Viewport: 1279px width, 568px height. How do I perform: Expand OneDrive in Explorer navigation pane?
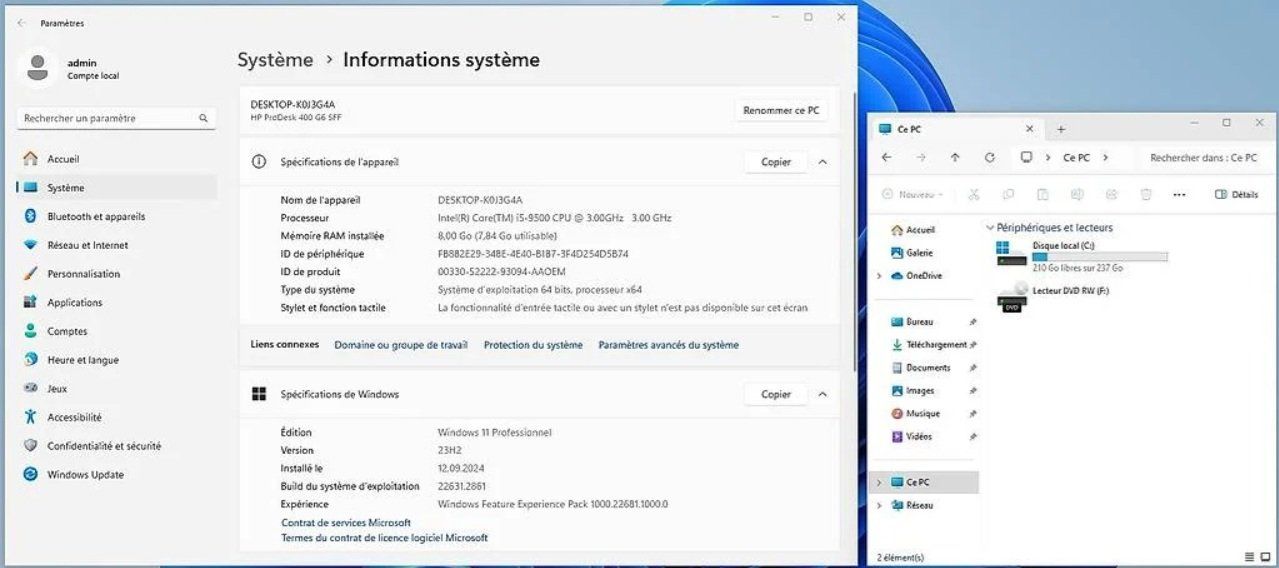879,276
